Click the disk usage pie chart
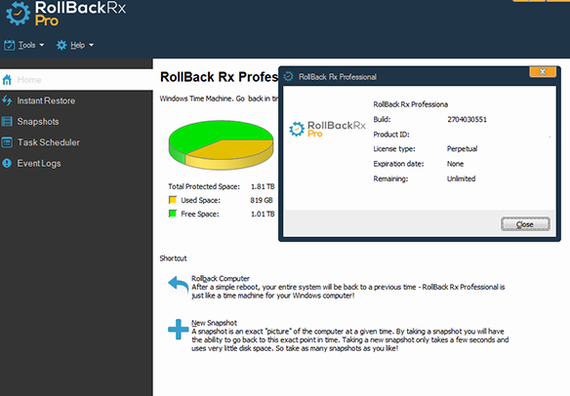 (x=221, y=145)
